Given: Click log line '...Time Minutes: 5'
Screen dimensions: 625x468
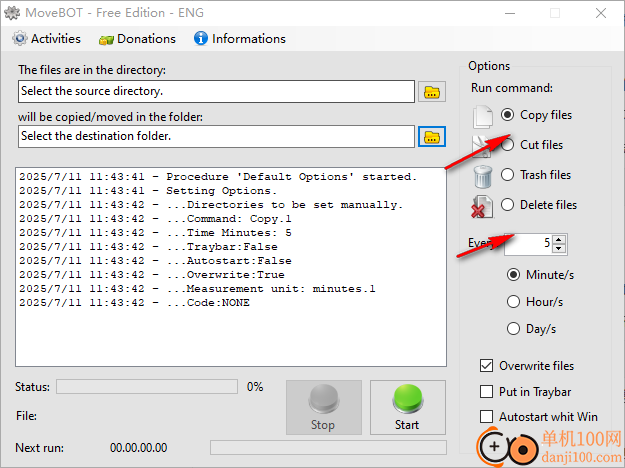Looking at the screenshot, I should tap(155, 232).
